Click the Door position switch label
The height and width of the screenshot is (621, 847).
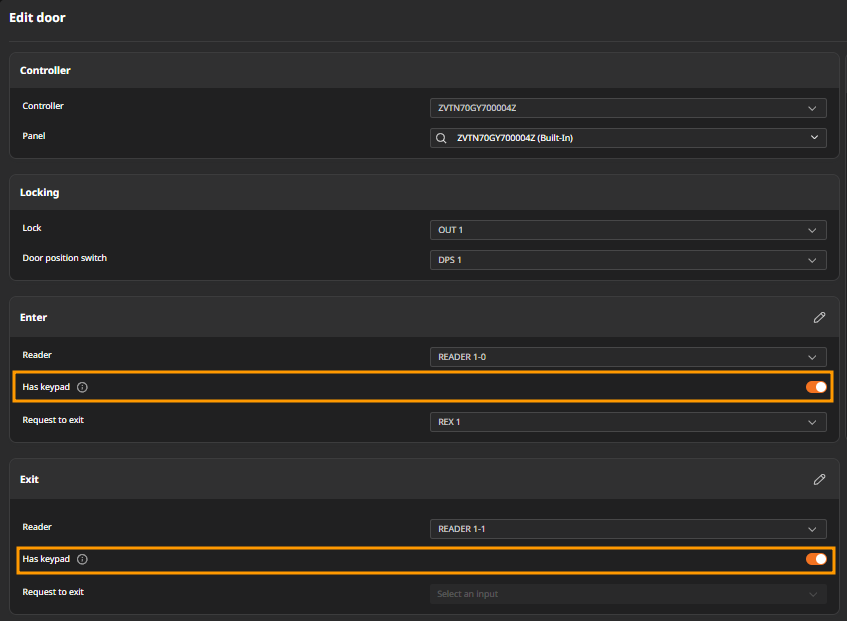click(x=65, y=258)
